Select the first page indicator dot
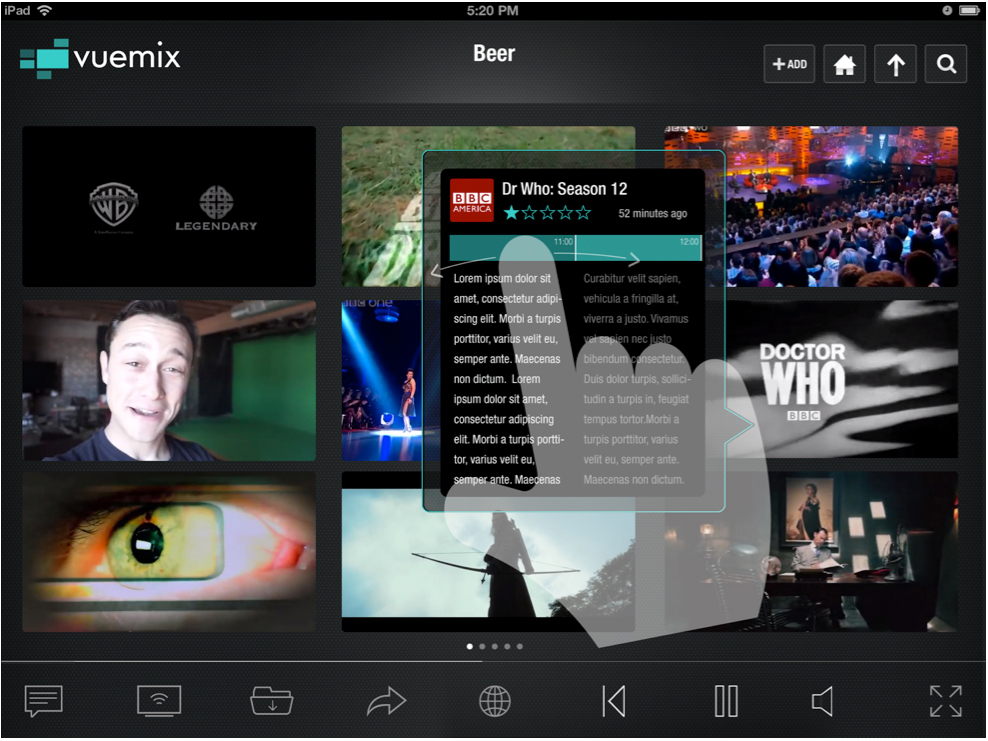 coord(469,646)
